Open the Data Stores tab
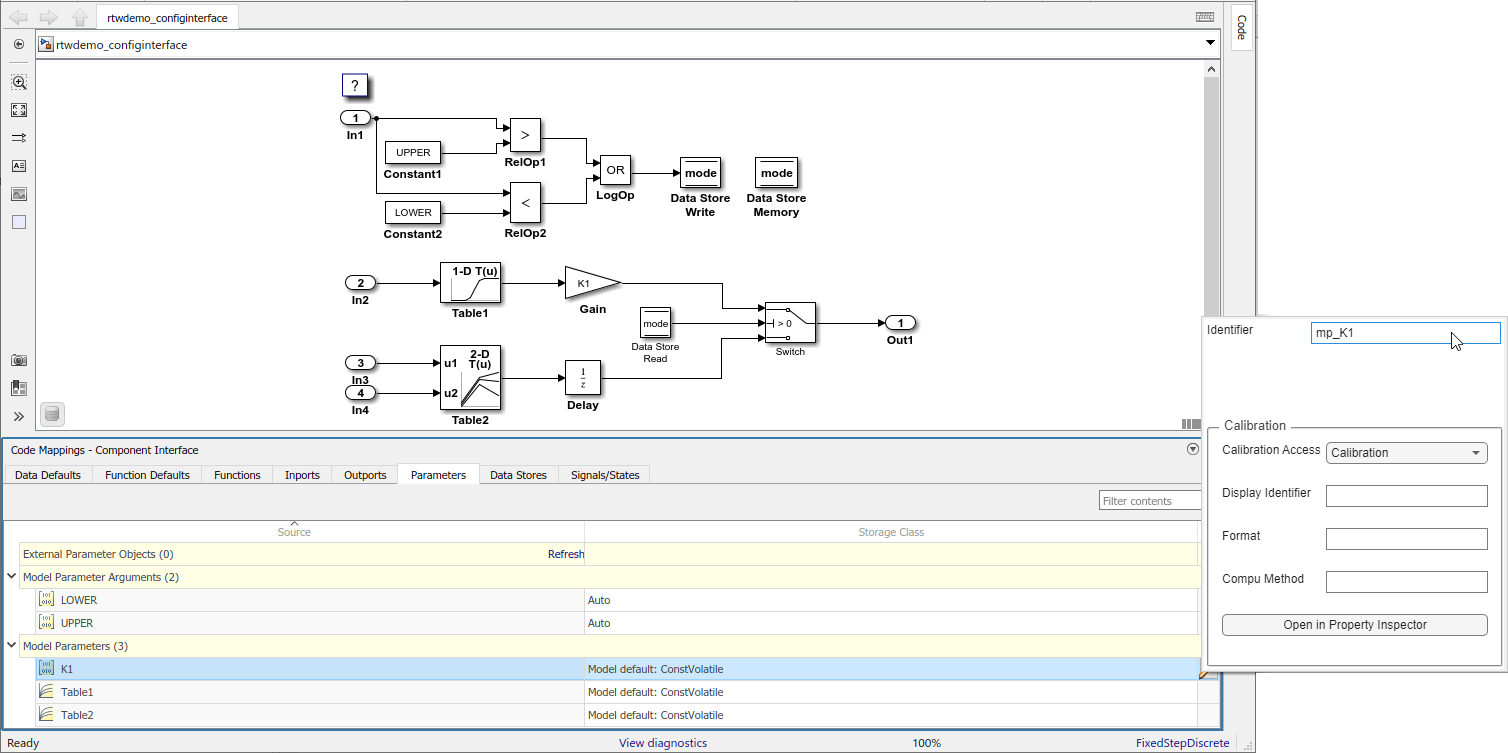The width and height of the screenshot is (1508, 753). pos(518,475)
